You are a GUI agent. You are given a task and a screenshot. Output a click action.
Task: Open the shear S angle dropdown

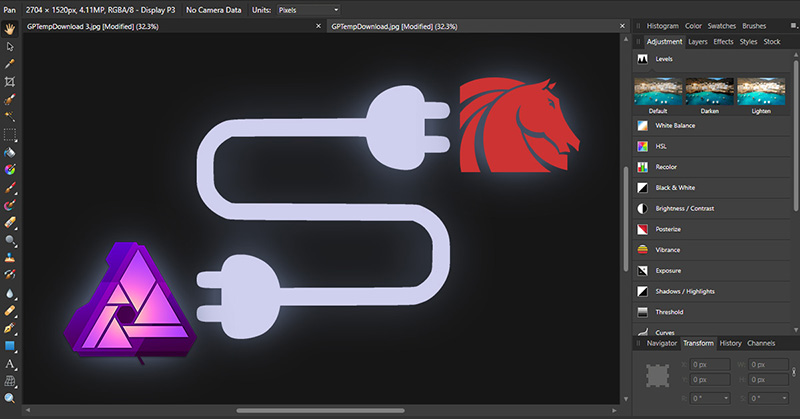(x=769, y=398)
